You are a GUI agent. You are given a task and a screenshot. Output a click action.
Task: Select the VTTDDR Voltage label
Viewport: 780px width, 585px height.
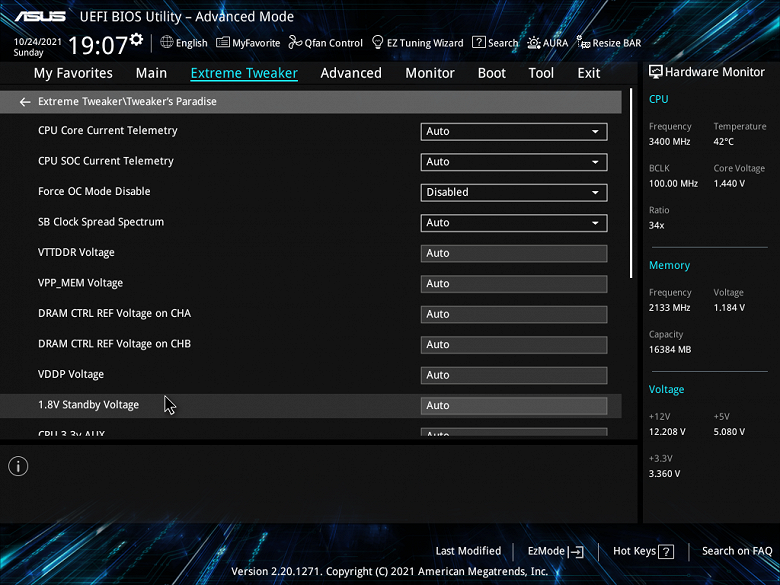pyautogui.click(x=76, y=253)
